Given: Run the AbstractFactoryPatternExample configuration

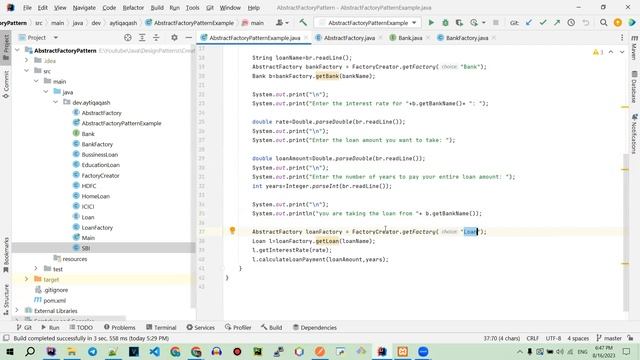Looking at the screenshot, I should pyautogui.click(x=431, y=23).
